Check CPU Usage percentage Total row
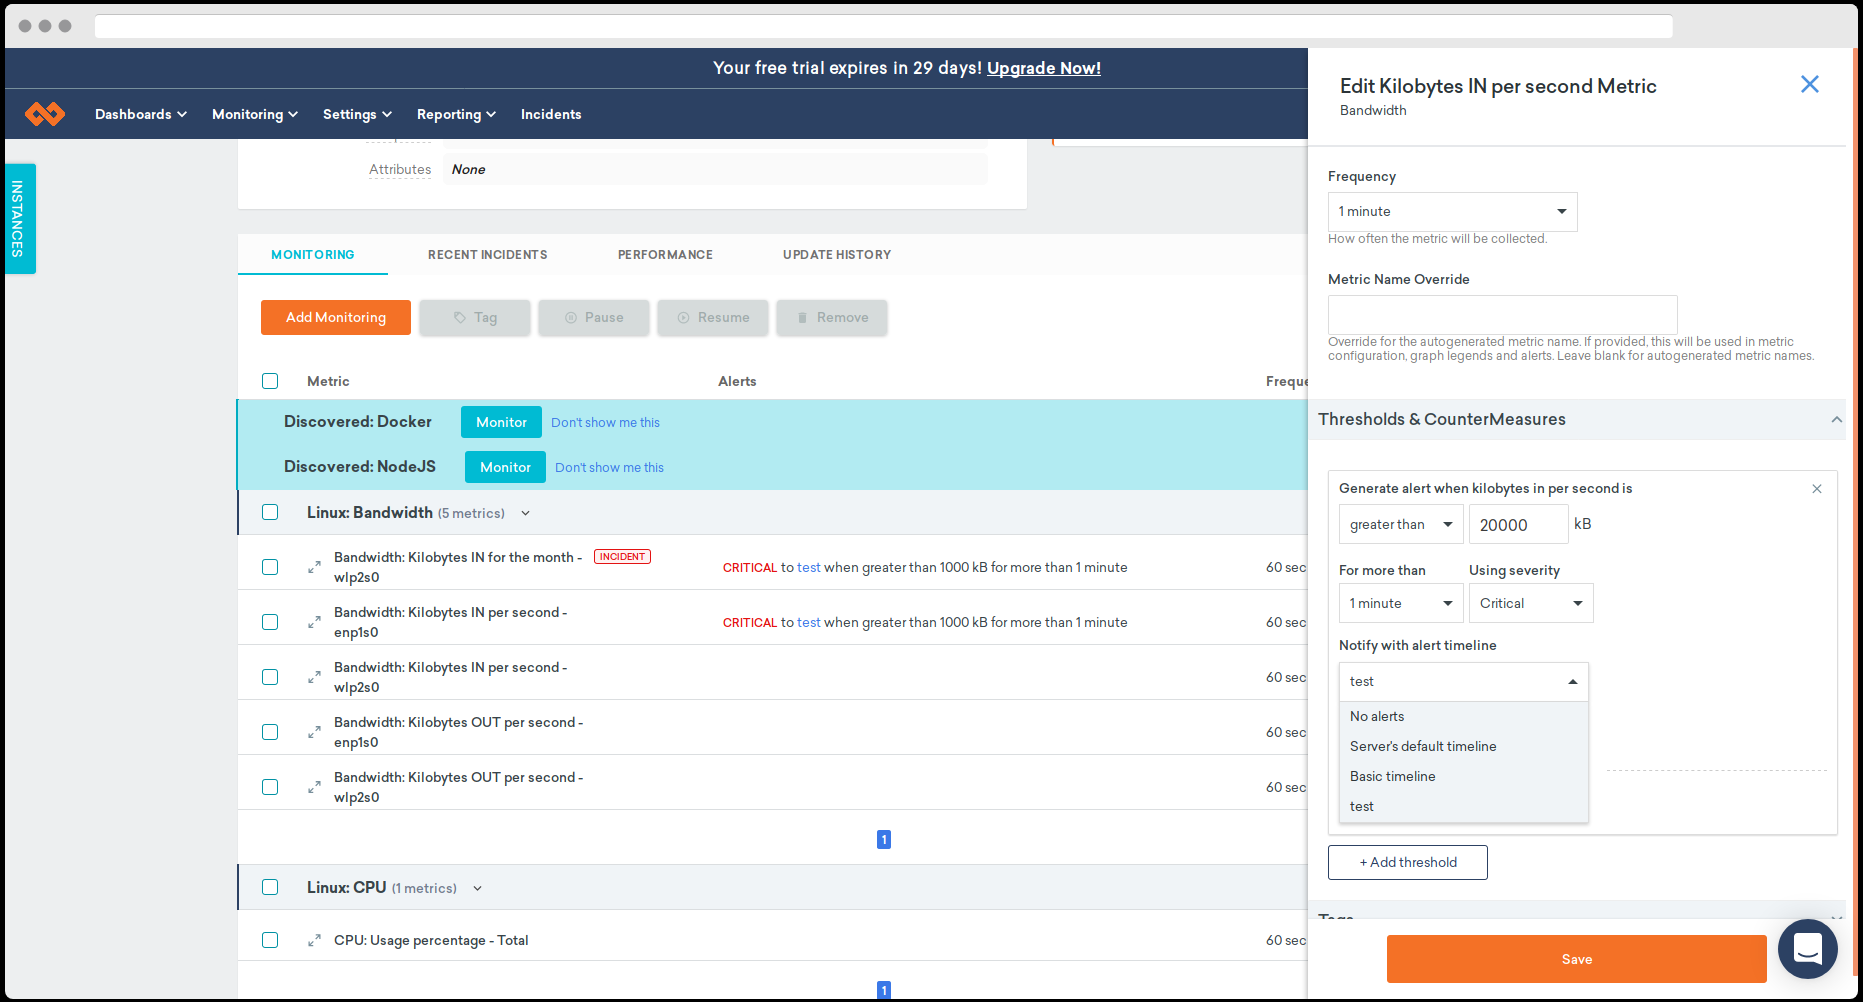This screenshot has height=1002, width=1863. pyautogui.click(x=270, y=940)
